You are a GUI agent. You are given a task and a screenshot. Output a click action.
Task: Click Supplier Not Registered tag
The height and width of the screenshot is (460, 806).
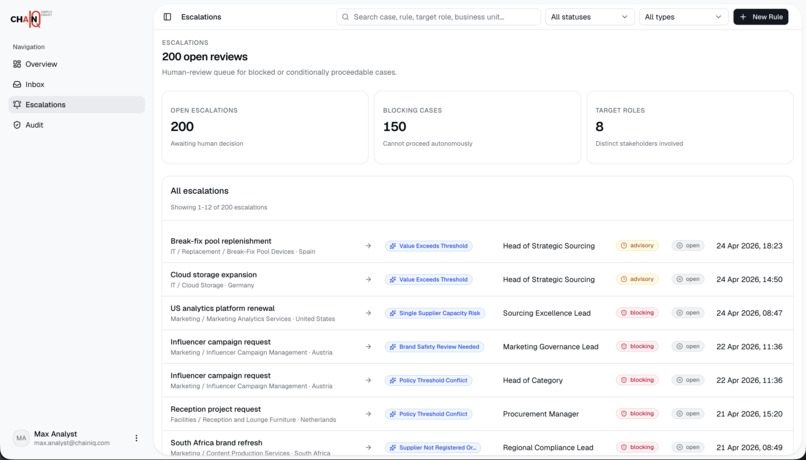coord(433,447)
